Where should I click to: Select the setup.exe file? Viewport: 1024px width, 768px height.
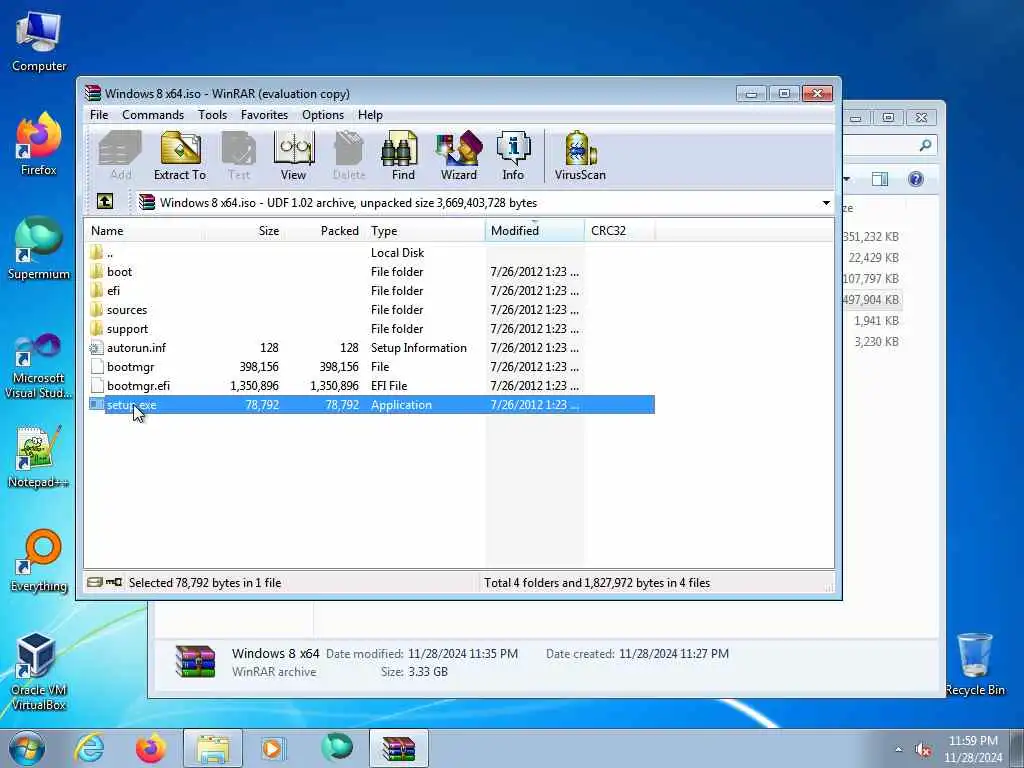click(370, 405)
